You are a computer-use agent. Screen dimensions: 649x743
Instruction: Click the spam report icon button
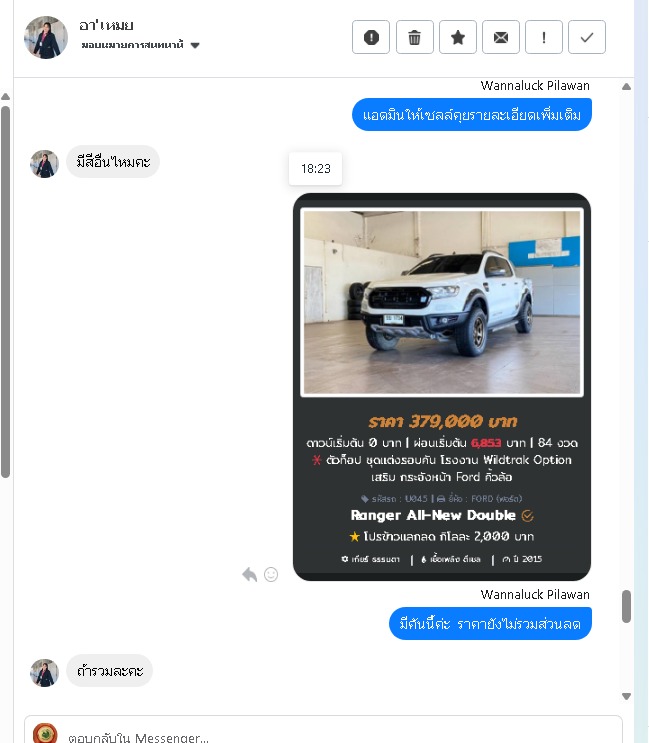tap(371, 37)
